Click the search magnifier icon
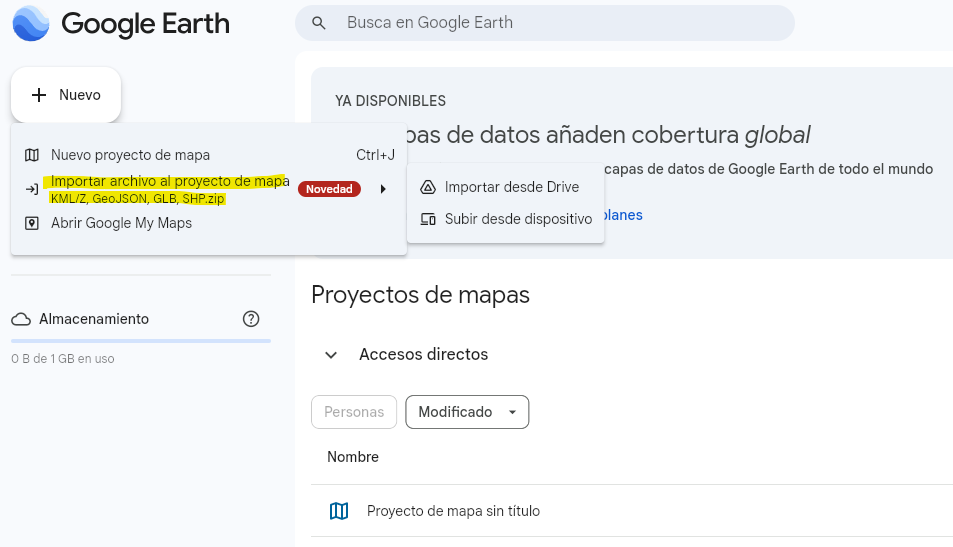Screen dimensions: 953x547 click(318, 23)
